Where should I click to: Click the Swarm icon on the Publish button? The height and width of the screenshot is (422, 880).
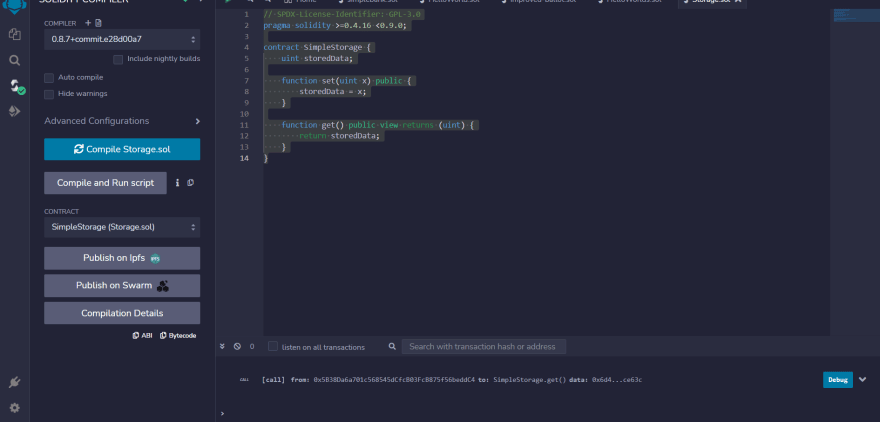click(162, 286)
